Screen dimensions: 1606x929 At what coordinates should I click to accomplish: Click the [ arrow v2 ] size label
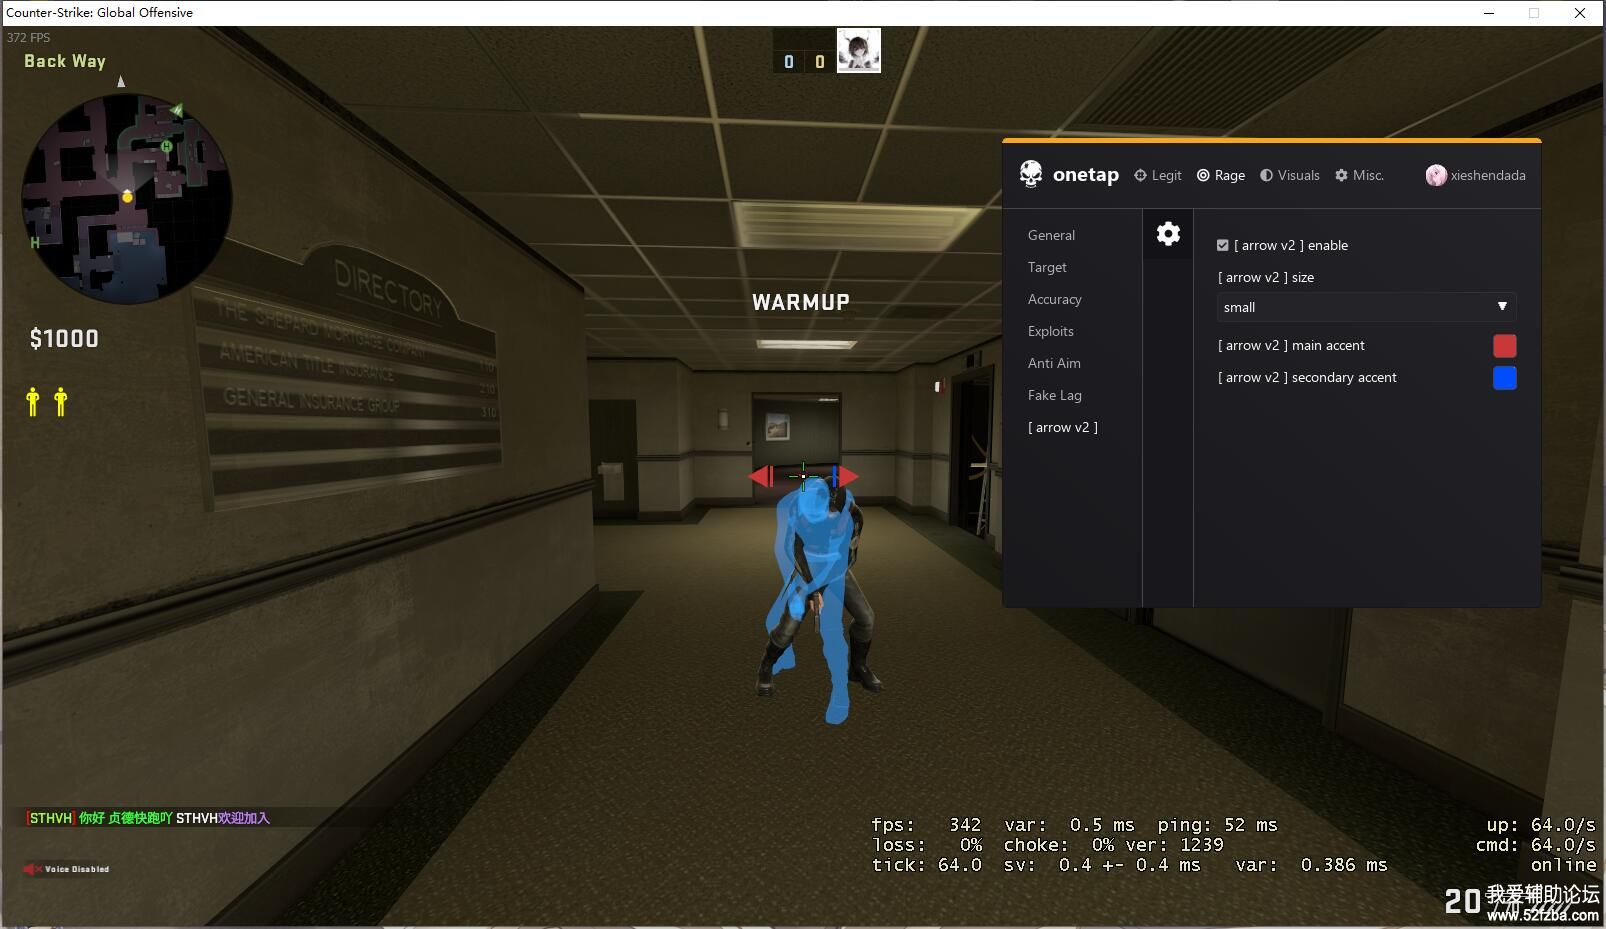pyautogui.click(x=1265, y=277)
